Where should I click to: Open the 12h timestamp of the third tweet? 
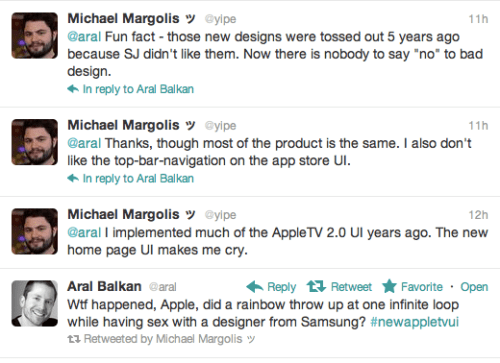pyautogui.click(x=478, y=215)
